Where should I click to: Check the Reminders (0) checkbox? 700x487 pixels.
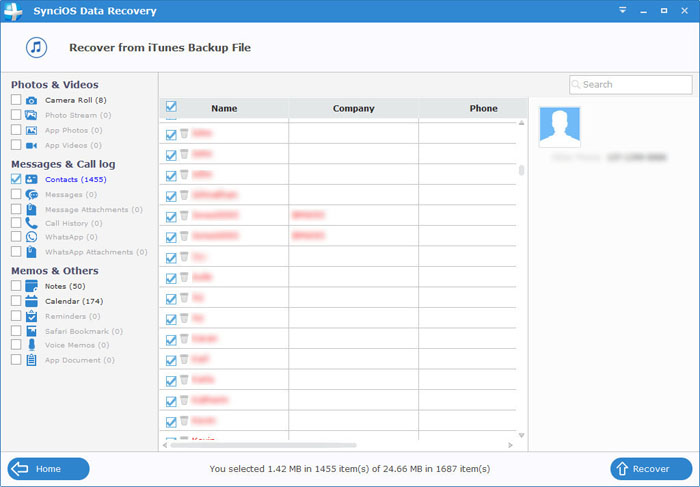(x=16, y=316)
